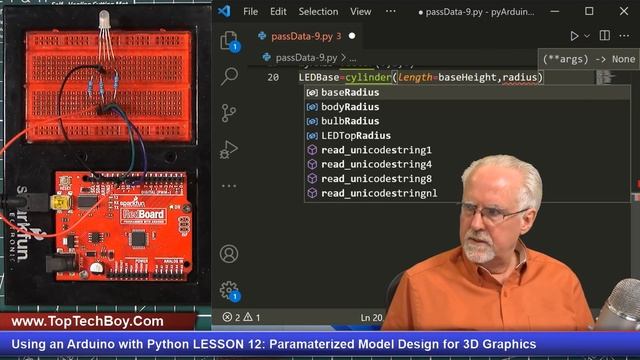The width and height of the screenshot is (640, 360).
Task: Click the cylinder function name in code
Action: click(368, 77)
